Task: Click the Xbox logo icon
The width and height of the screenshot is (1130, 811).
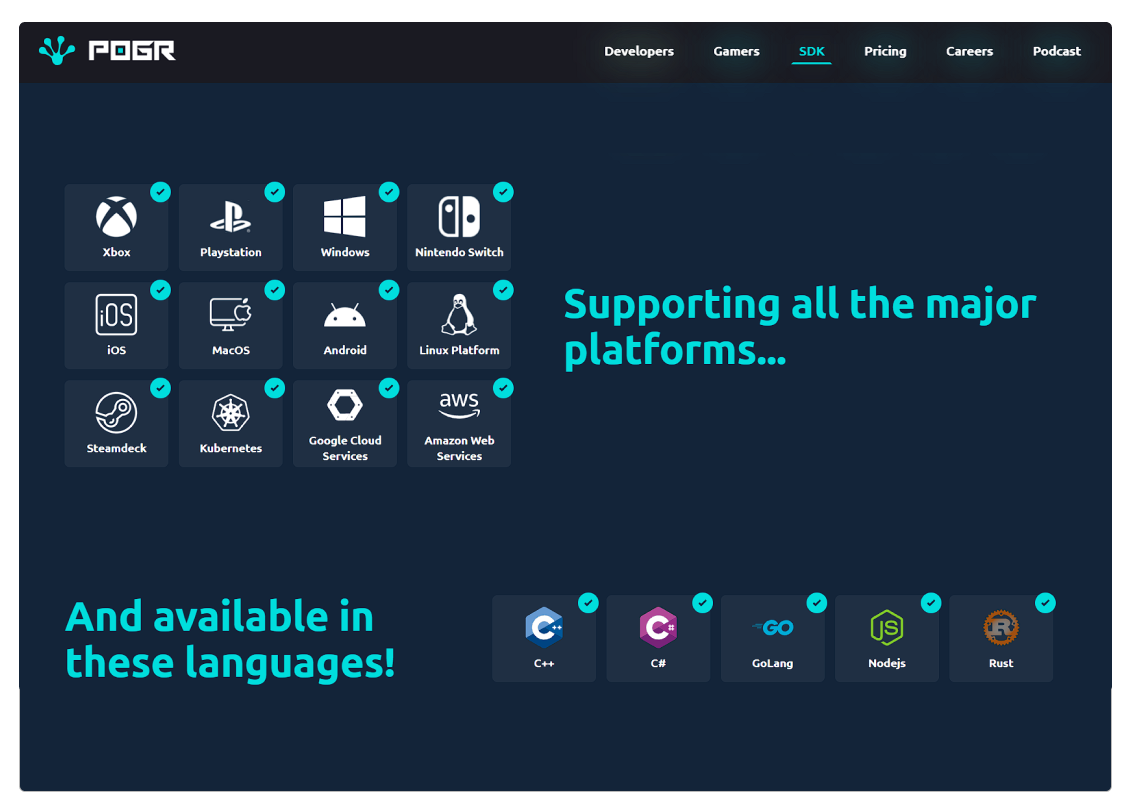Action: pos(116,217)
